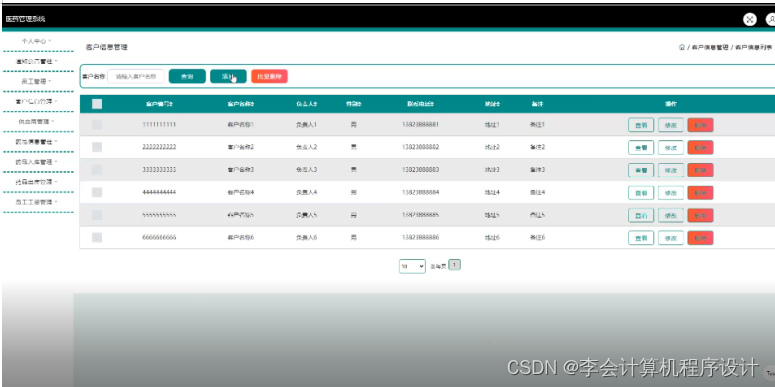Image resolution: width=775 pixels, height=387 pixels.
Task: Click 修改 for 客户名称1 row
Action: click(671, 125)
